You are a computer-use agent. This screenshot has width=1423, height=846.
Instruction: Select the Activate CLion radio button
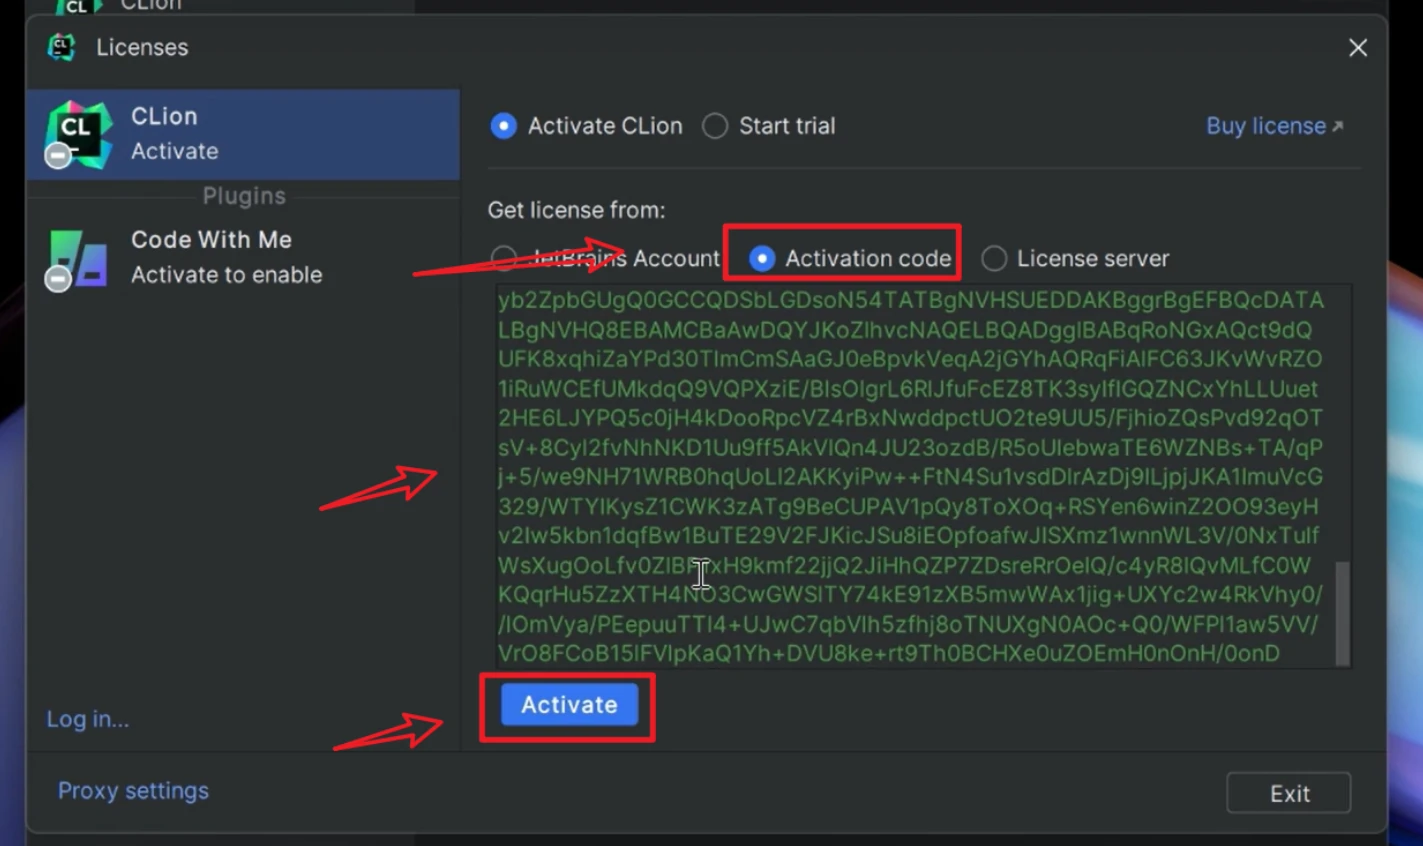[x=586, y=126]
